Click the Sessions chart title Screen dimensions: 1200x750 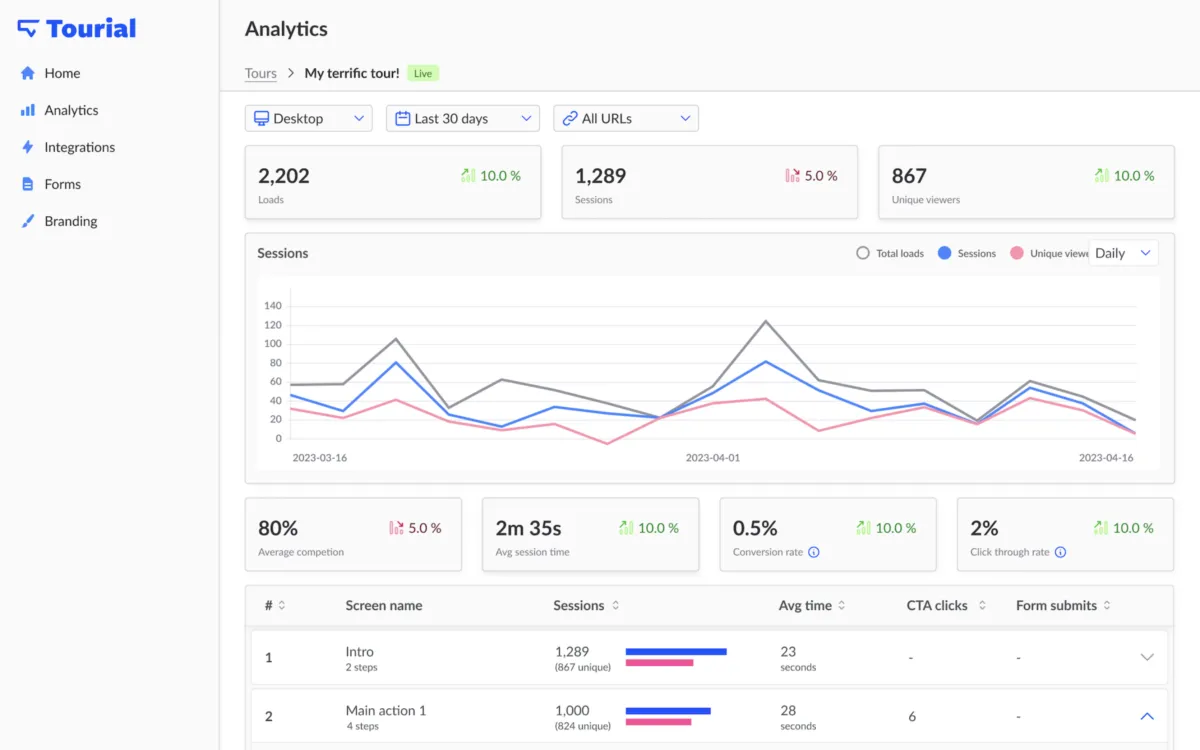283,253
